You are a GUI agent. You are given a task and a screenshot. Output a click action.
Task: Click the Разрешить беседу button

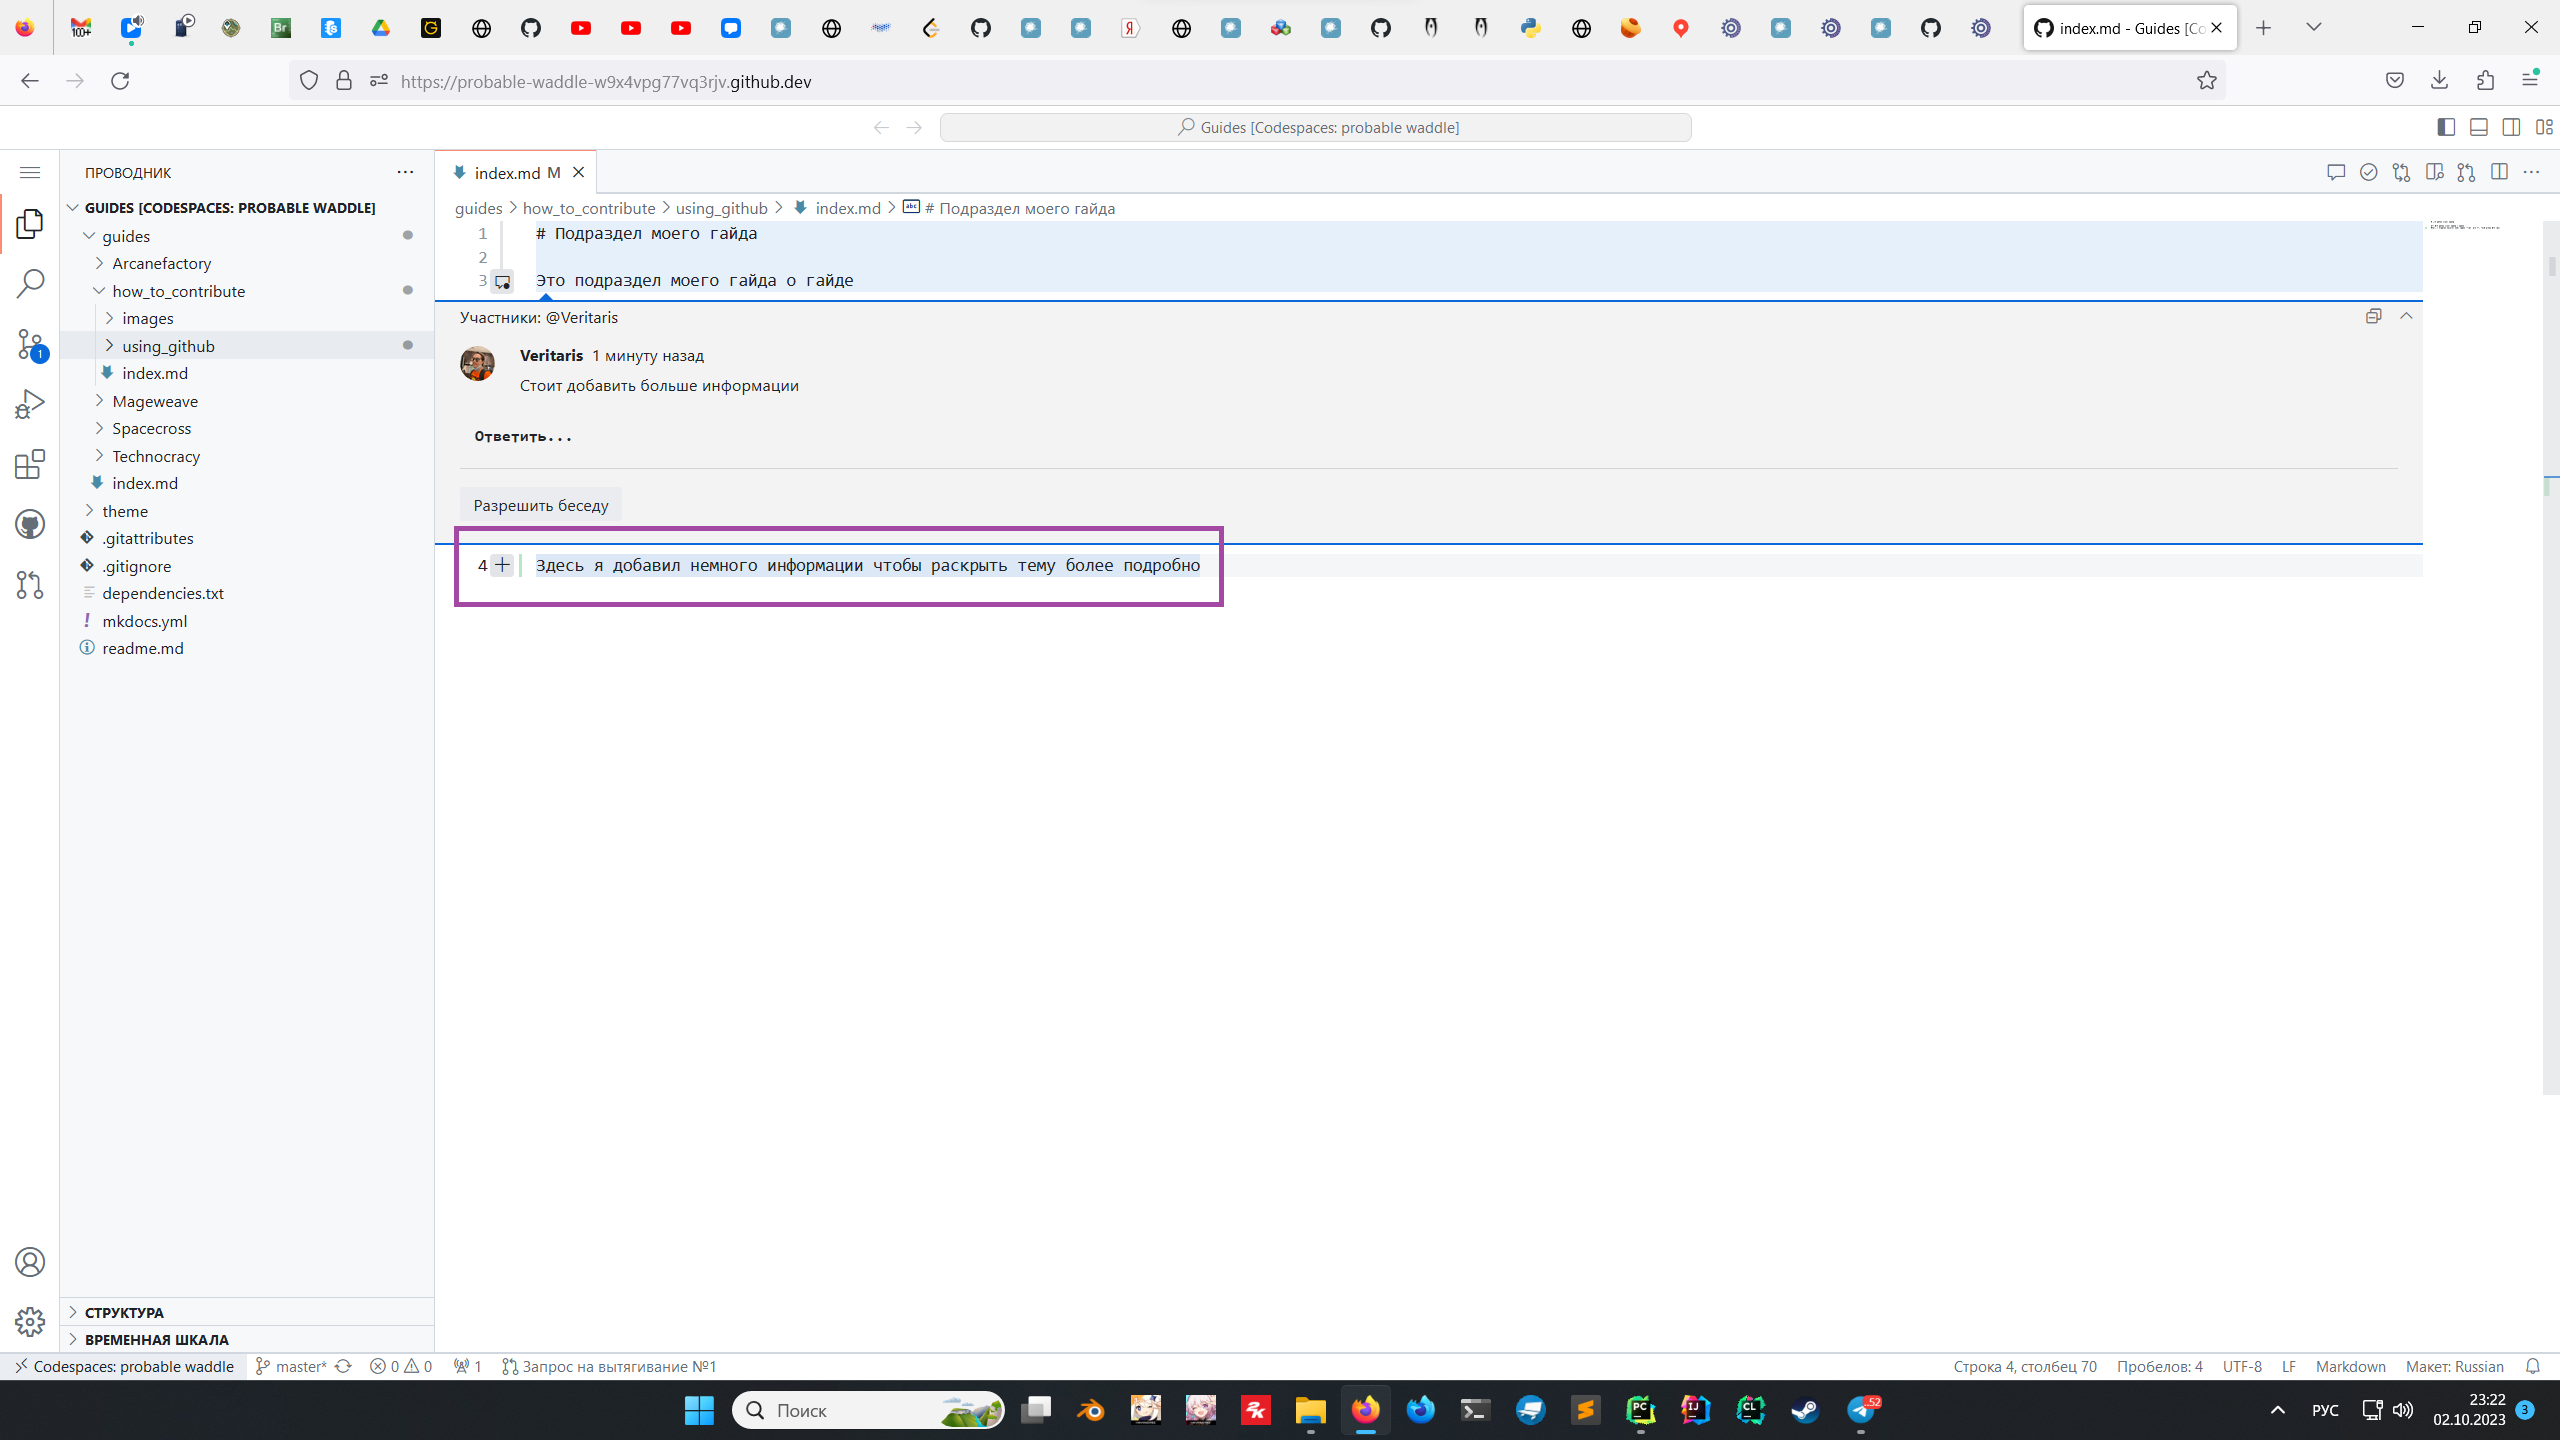tap(540, 505)
